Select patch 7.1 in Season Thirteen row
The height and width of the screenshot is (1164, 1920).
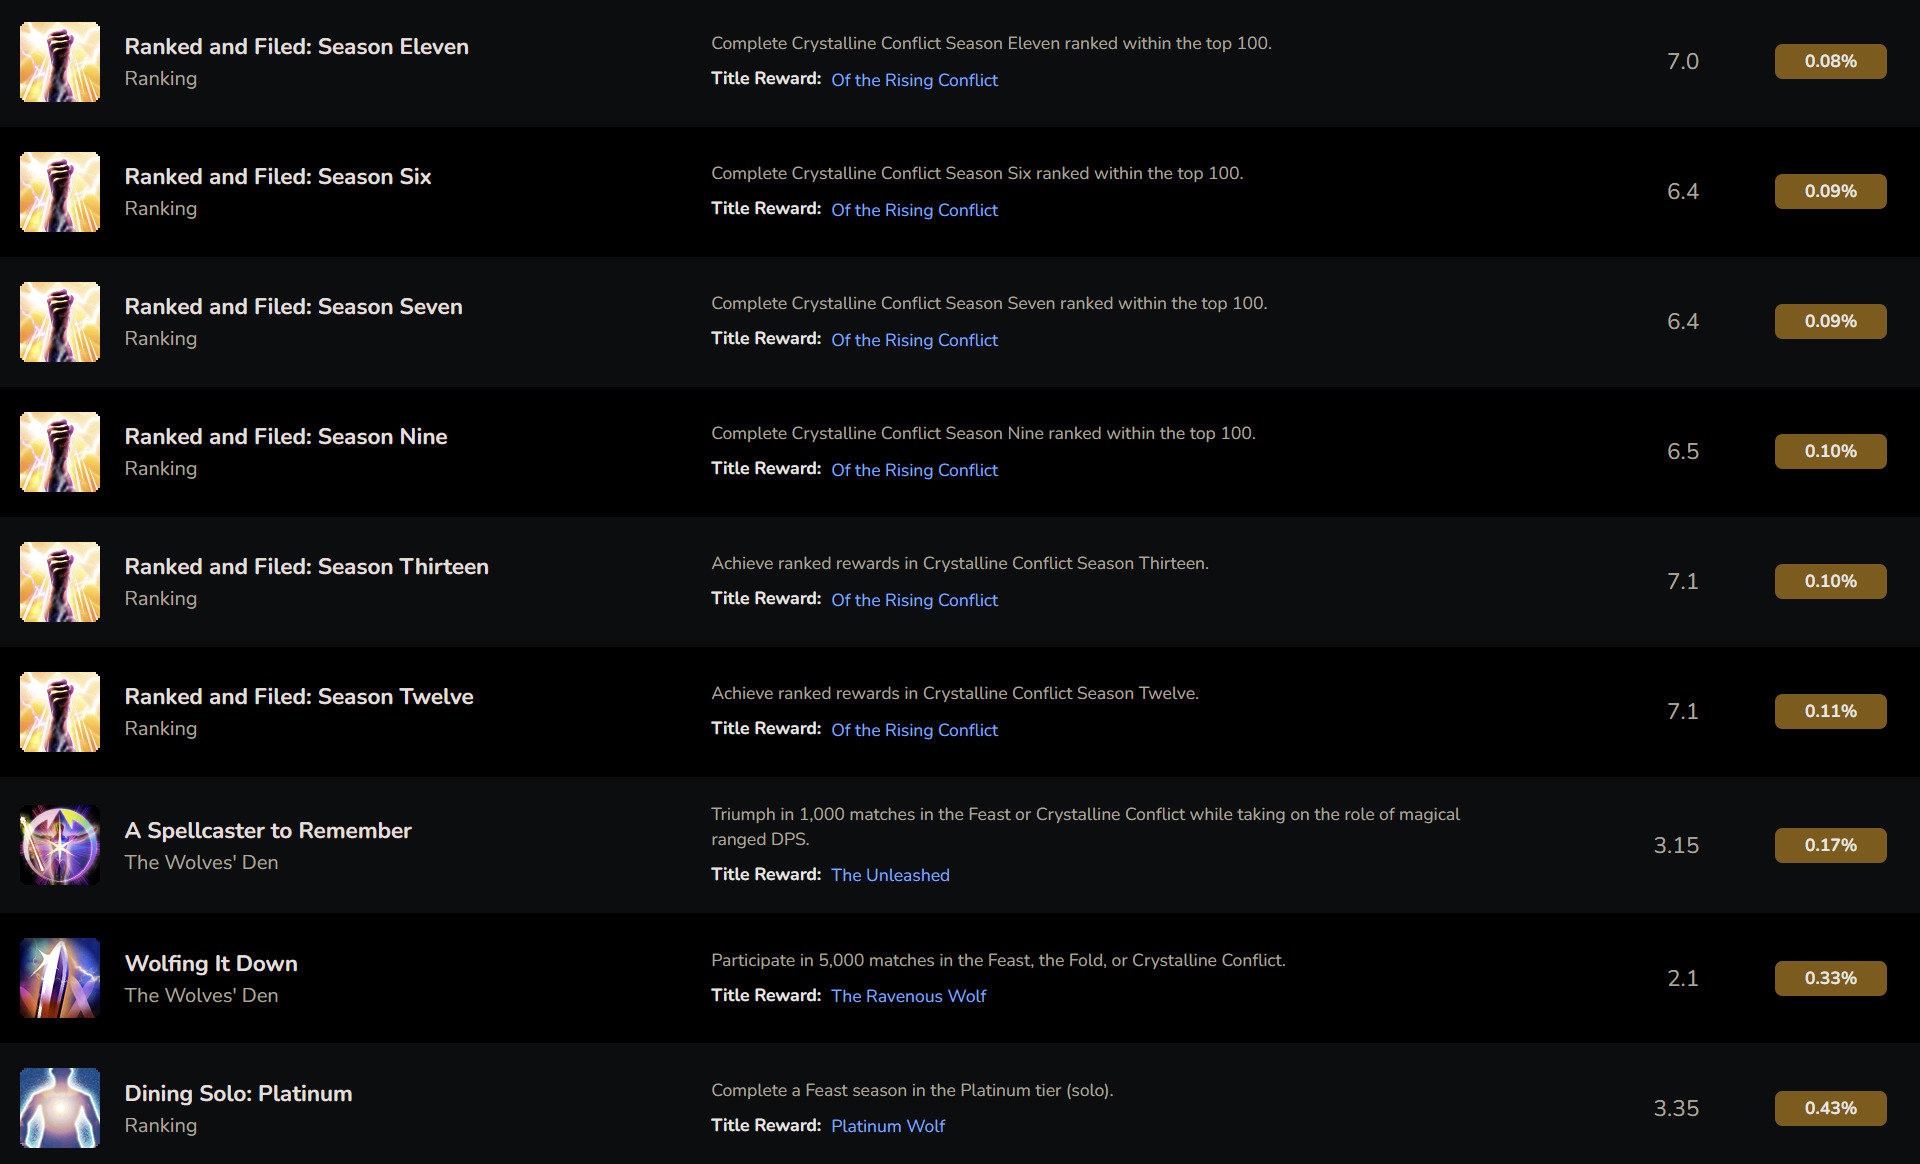point(1683,581)
